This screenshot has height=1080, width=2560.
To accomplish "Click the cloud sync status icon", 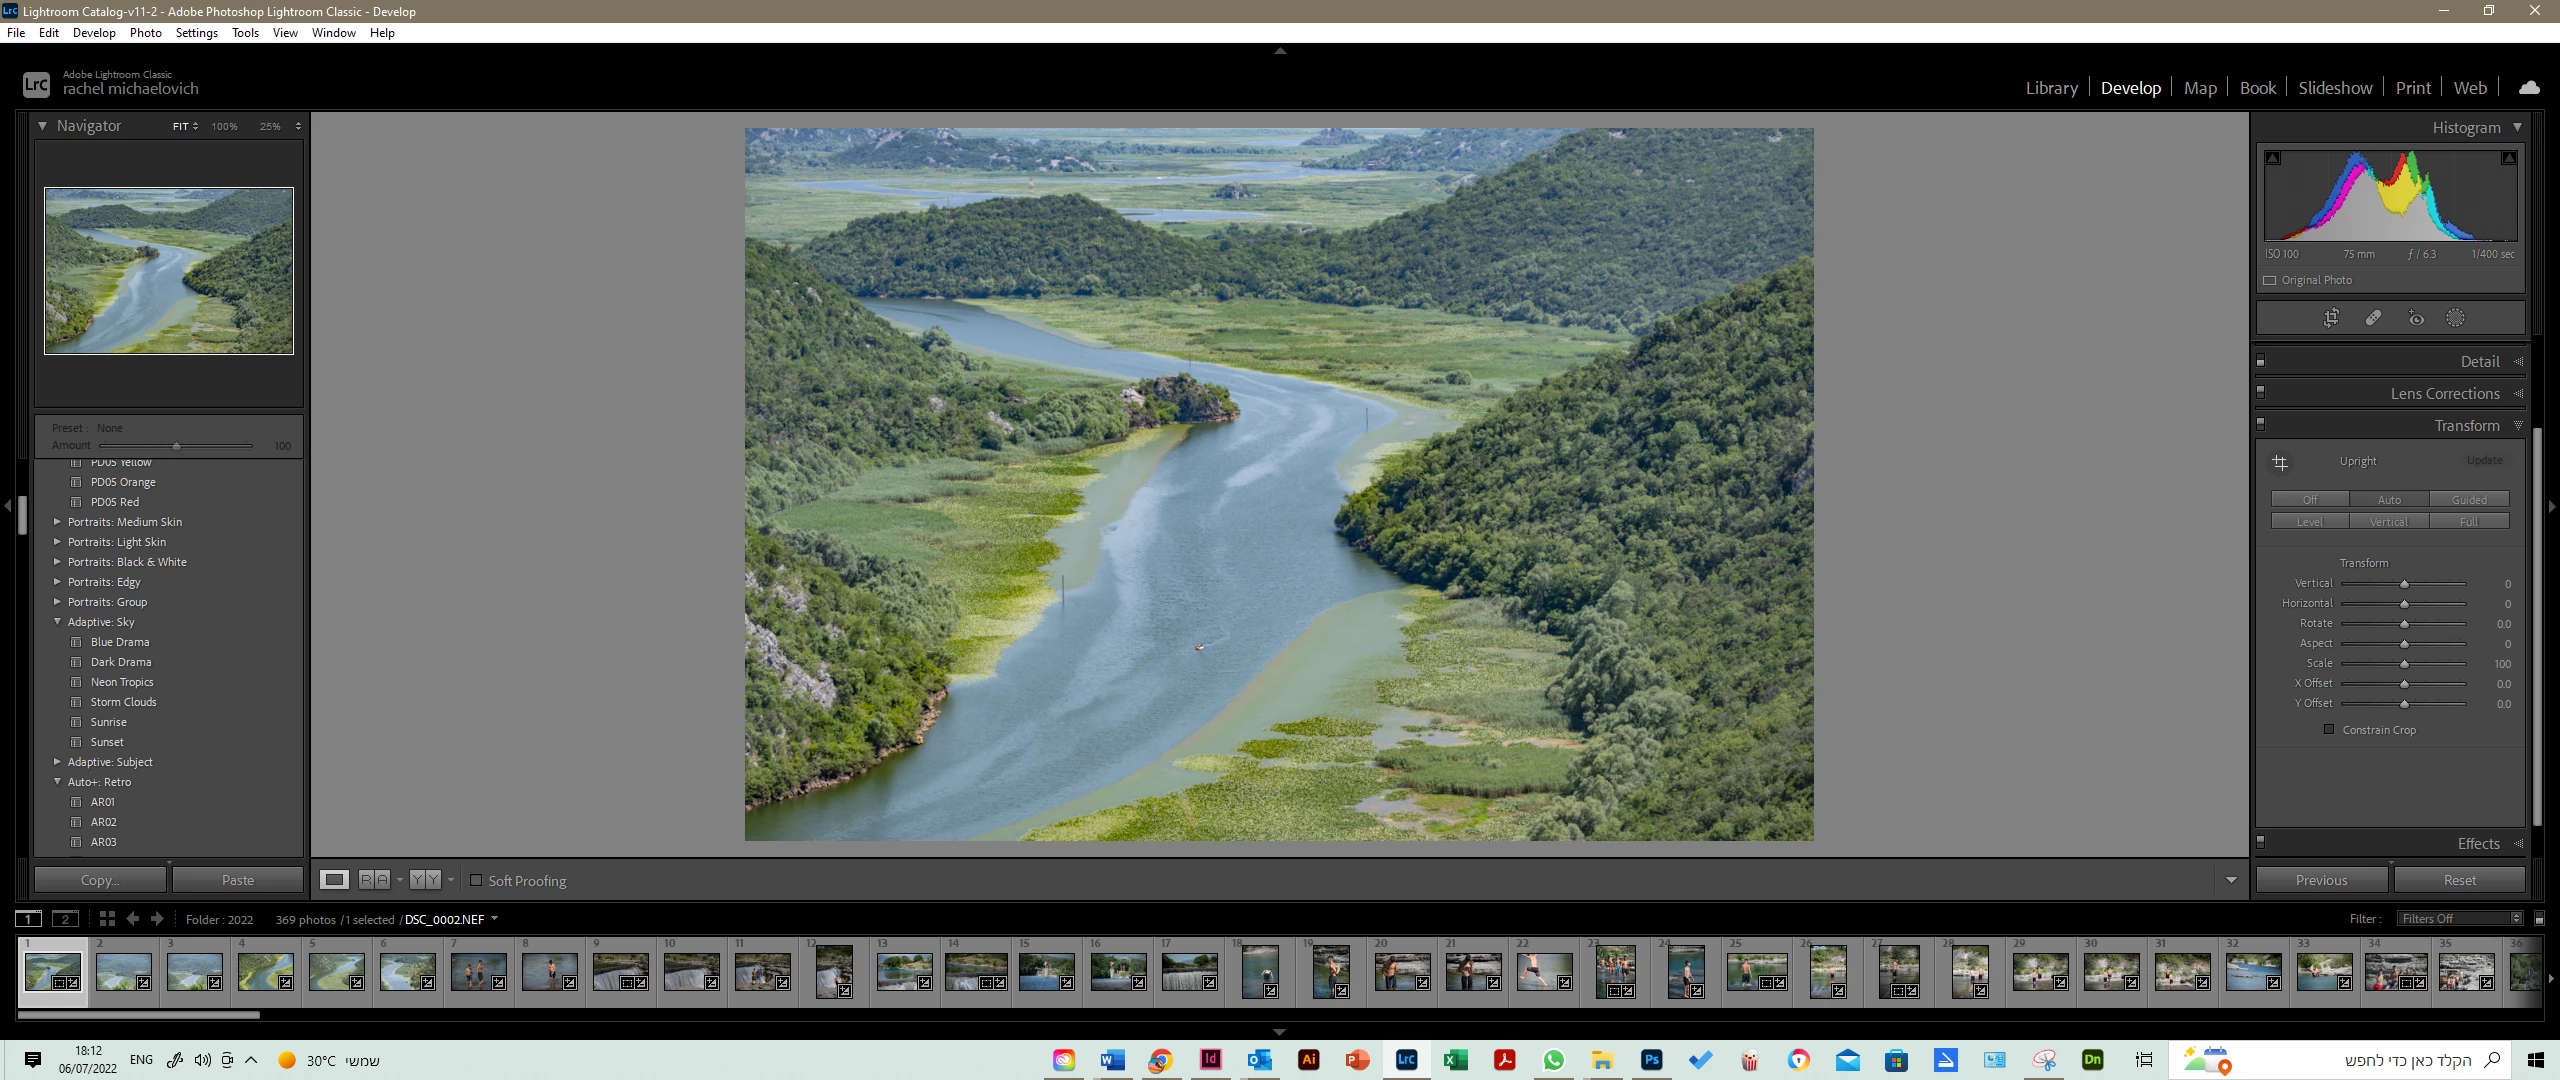I will tap(2529, 88).
